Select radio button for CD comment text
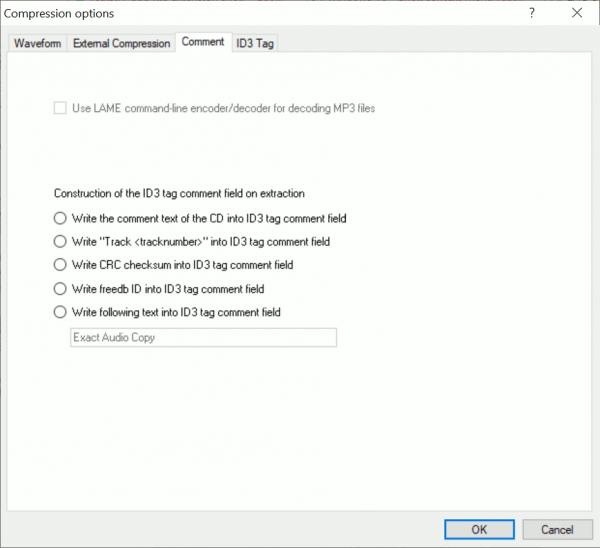The height and width of the screenshot is (548, 600). [x=60, y=217]
